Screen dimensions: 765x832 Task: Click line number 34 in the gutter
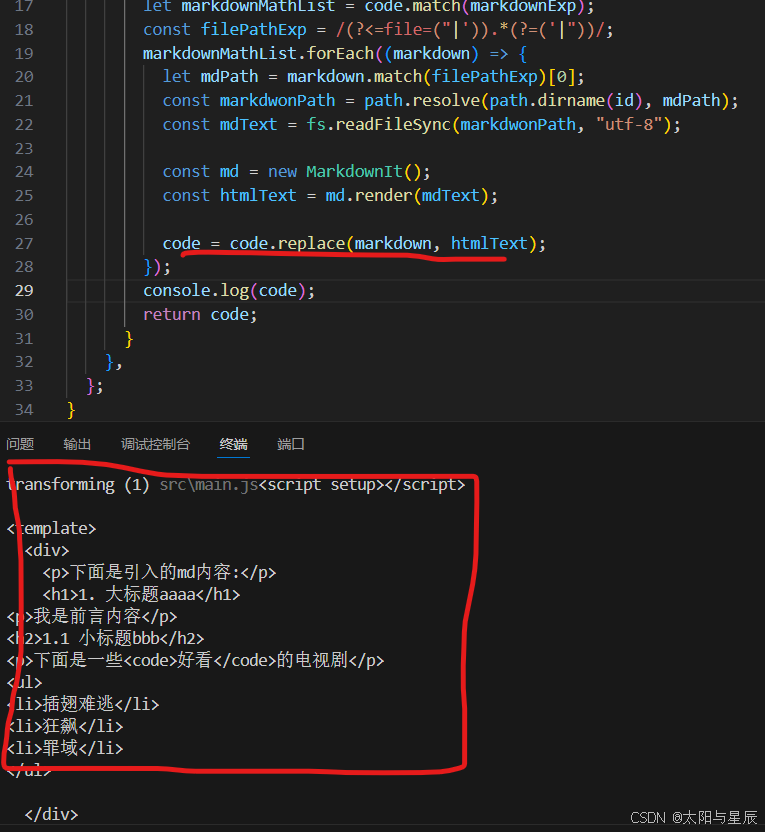coord(24,410)
